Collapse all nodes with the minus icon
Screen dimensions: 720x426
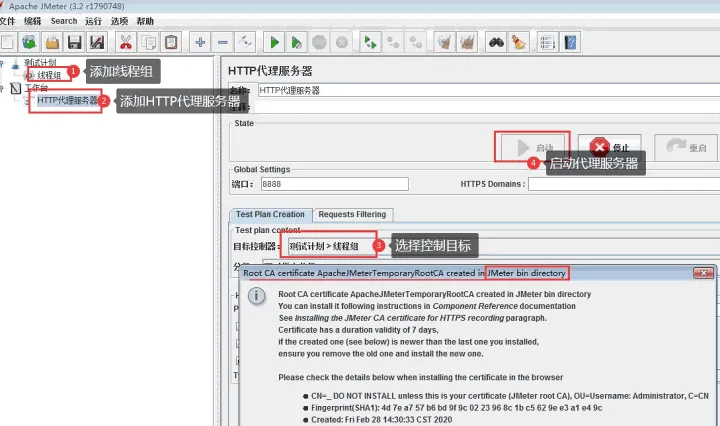(223, 42)
